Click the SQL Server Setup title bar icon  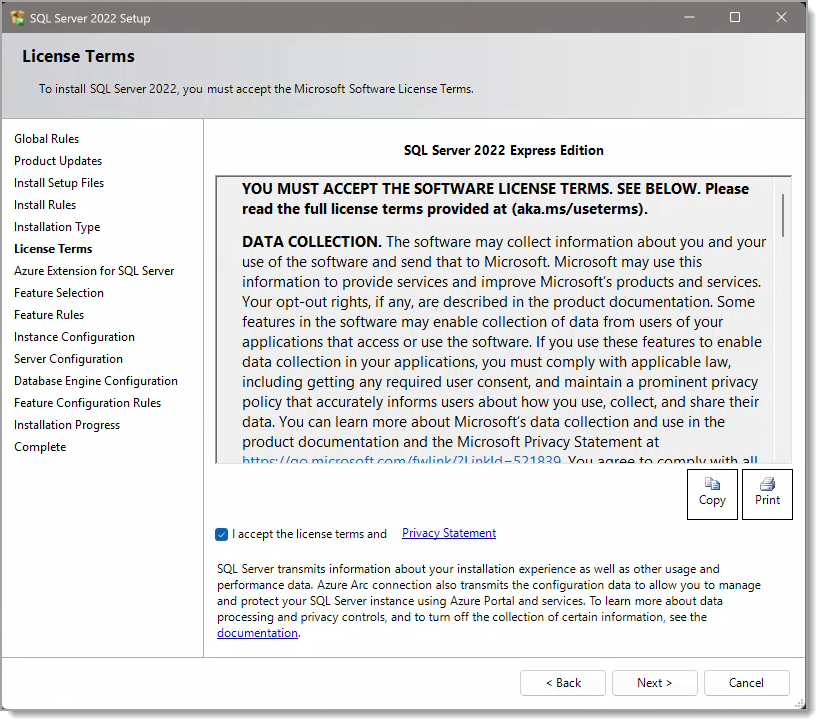click(17, 18)
